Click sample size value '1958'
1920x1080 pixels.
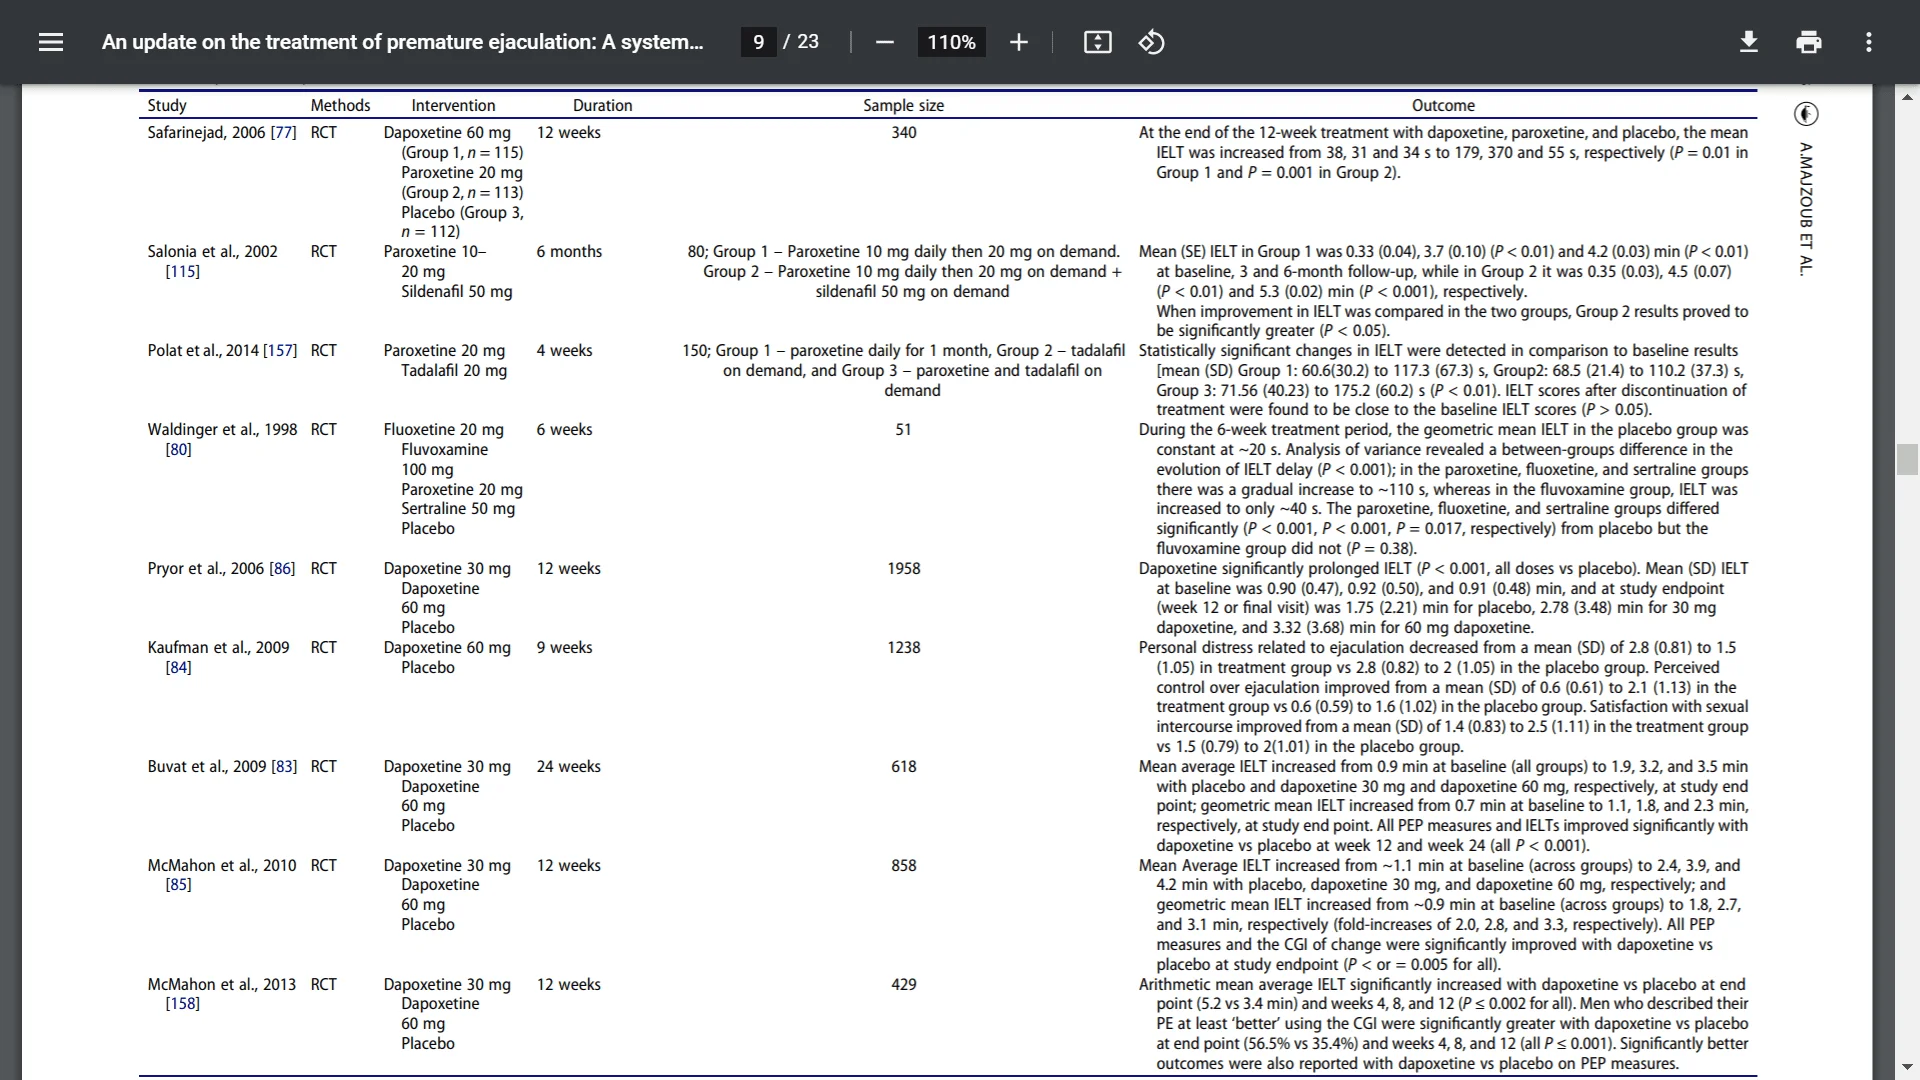pos(904,569)
